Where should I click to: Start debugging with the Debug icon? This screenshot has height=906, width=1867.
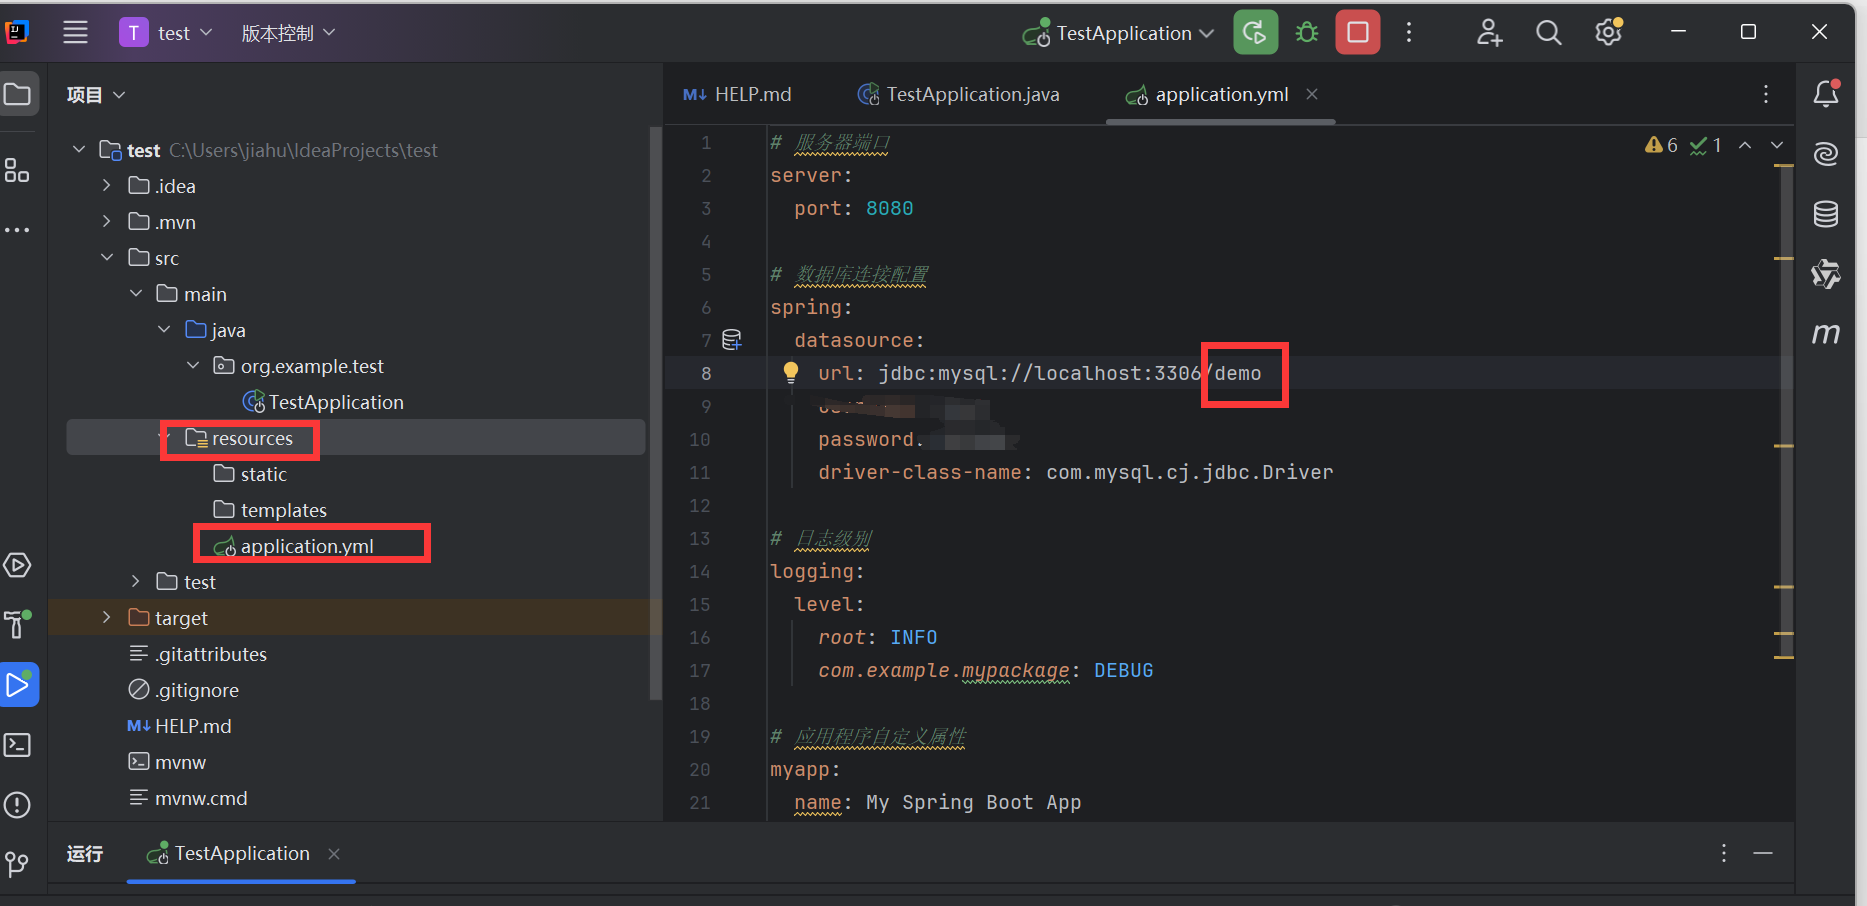[x=1306, y=32]
